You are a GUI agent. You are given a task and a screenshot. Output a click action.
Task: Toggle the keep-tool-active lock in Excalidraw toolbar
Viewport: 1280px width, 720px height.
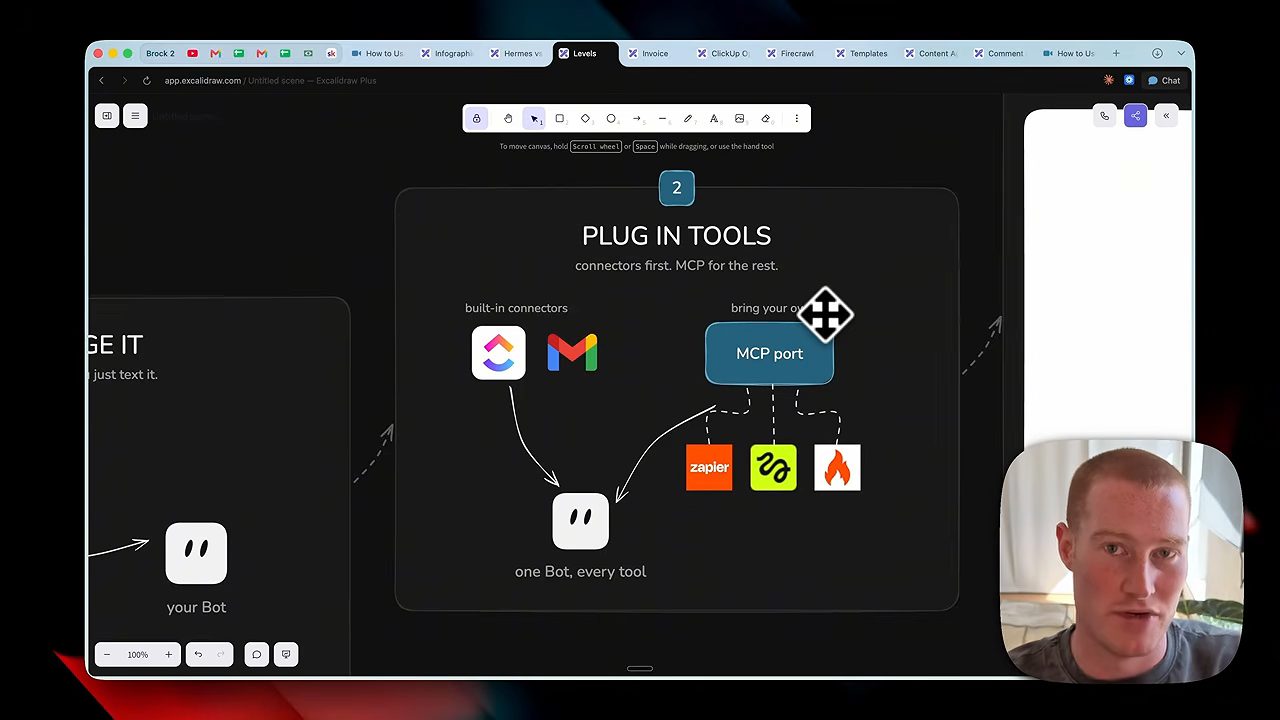click(x=476, y=118)
